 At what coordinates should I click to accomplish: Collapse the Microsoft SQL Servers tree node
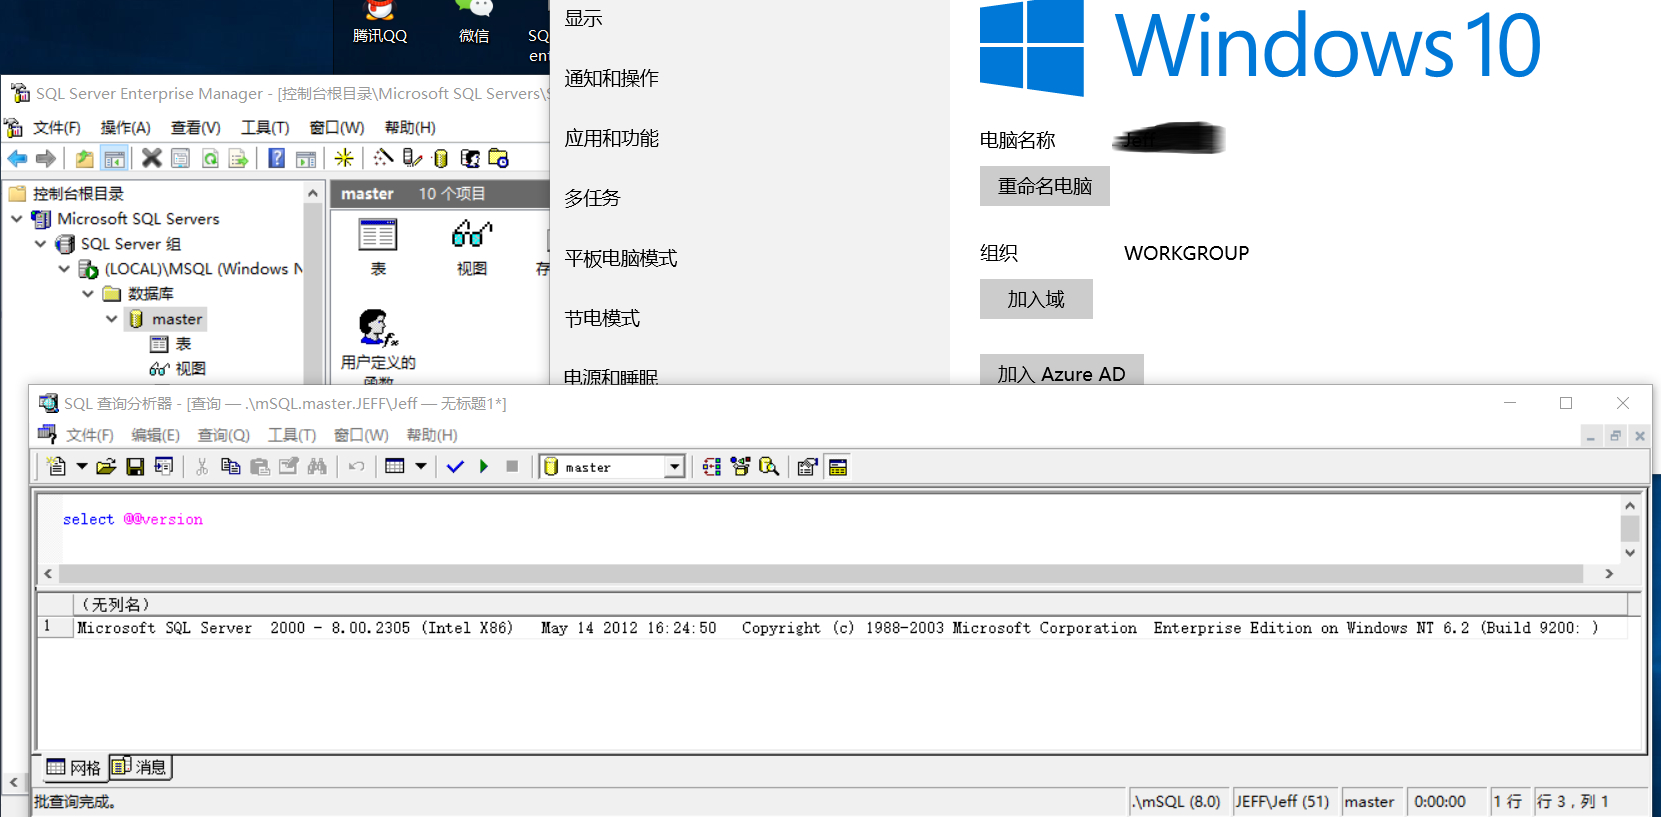17,218
